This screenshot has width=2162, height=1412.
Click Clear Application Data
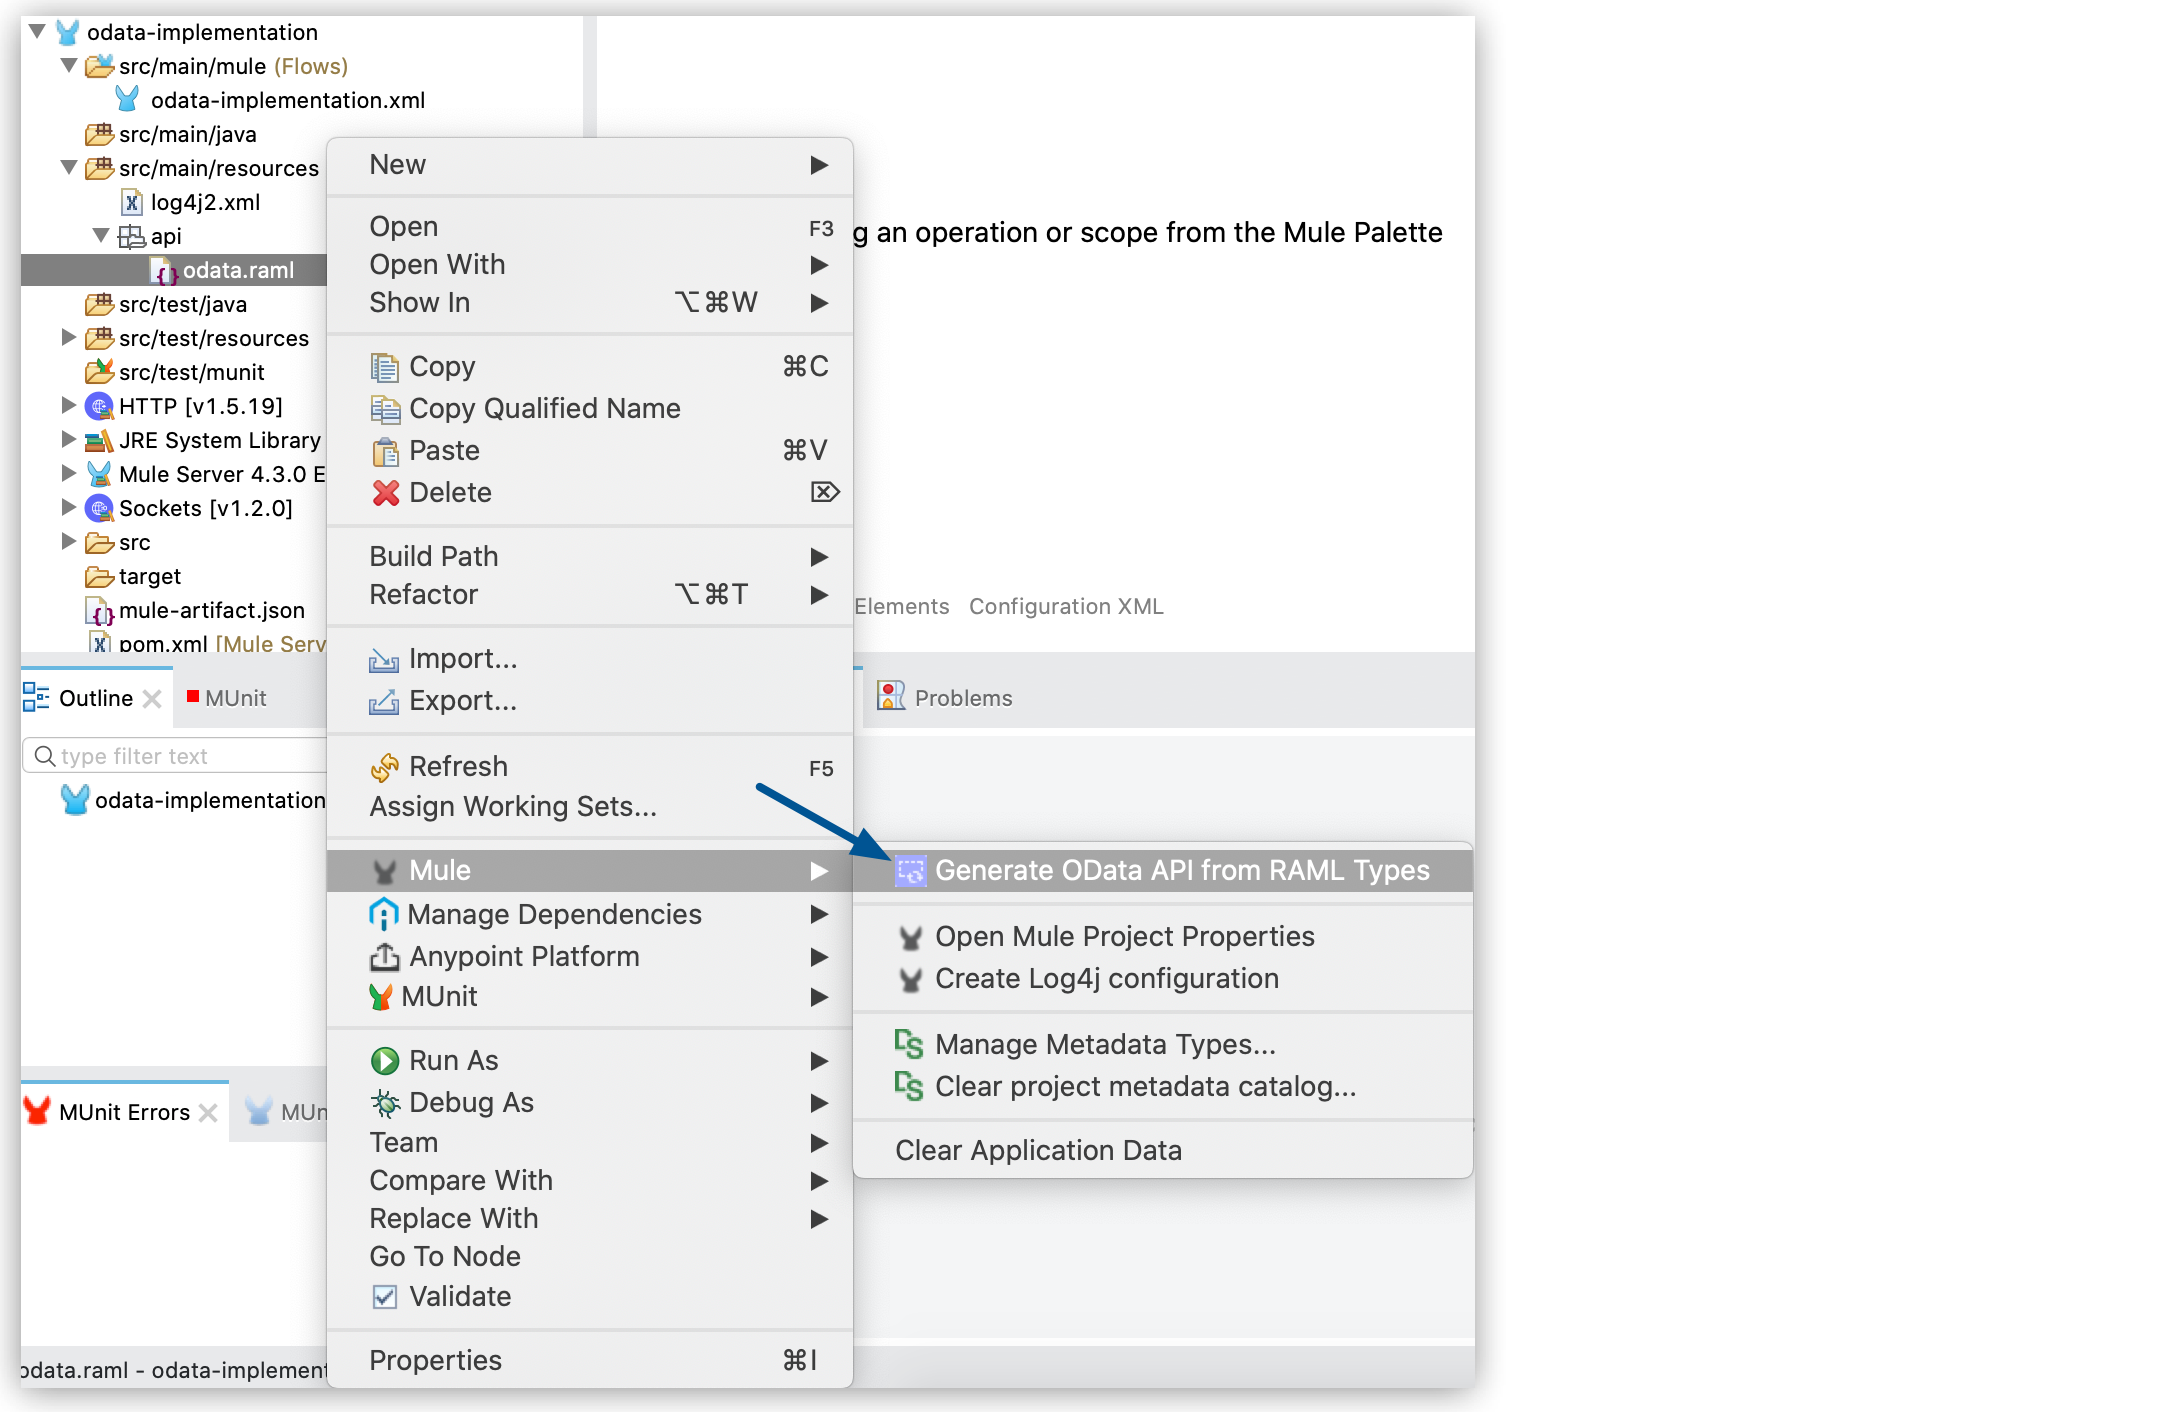coord(1038,1150)
